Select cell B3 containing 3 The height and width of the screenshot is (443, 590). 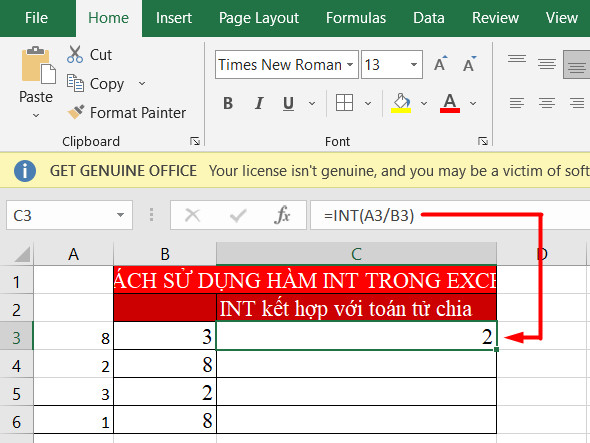click(x=165, y=336)
